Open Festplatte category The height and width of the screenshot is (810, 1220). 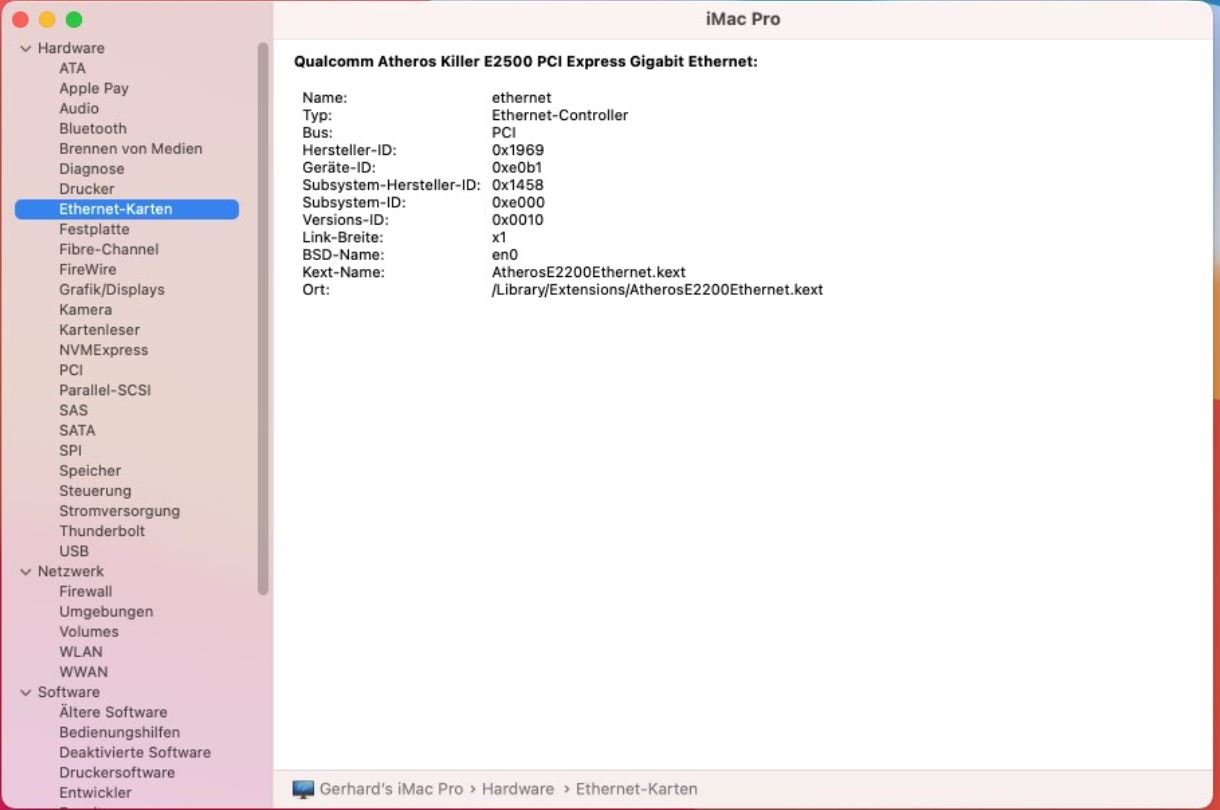tap(94, 229)
